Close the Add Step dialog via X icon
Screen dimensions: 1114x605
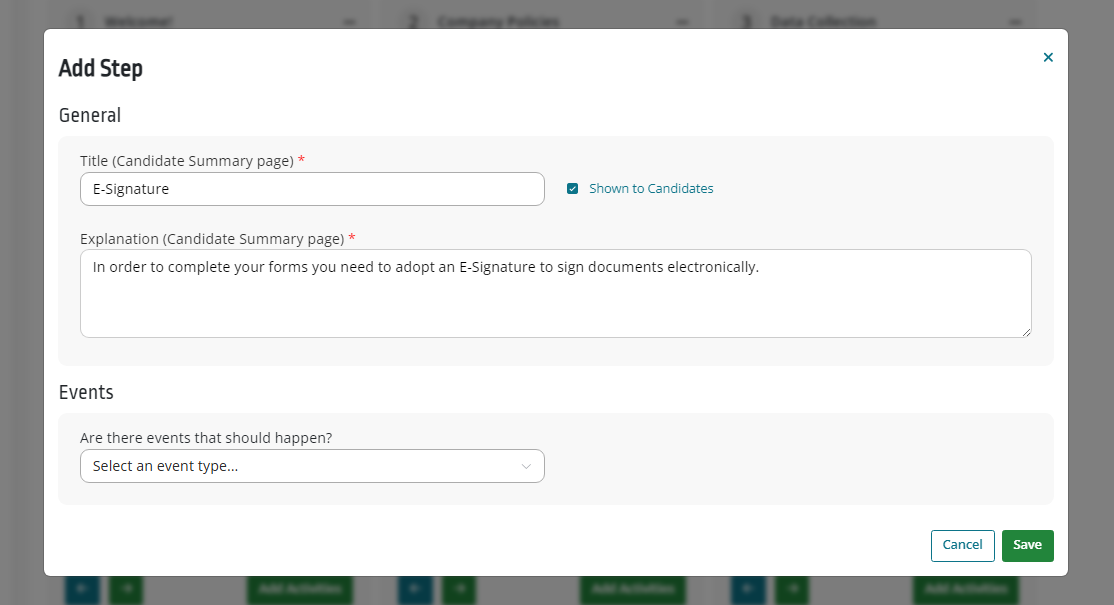pos(1048,58)
